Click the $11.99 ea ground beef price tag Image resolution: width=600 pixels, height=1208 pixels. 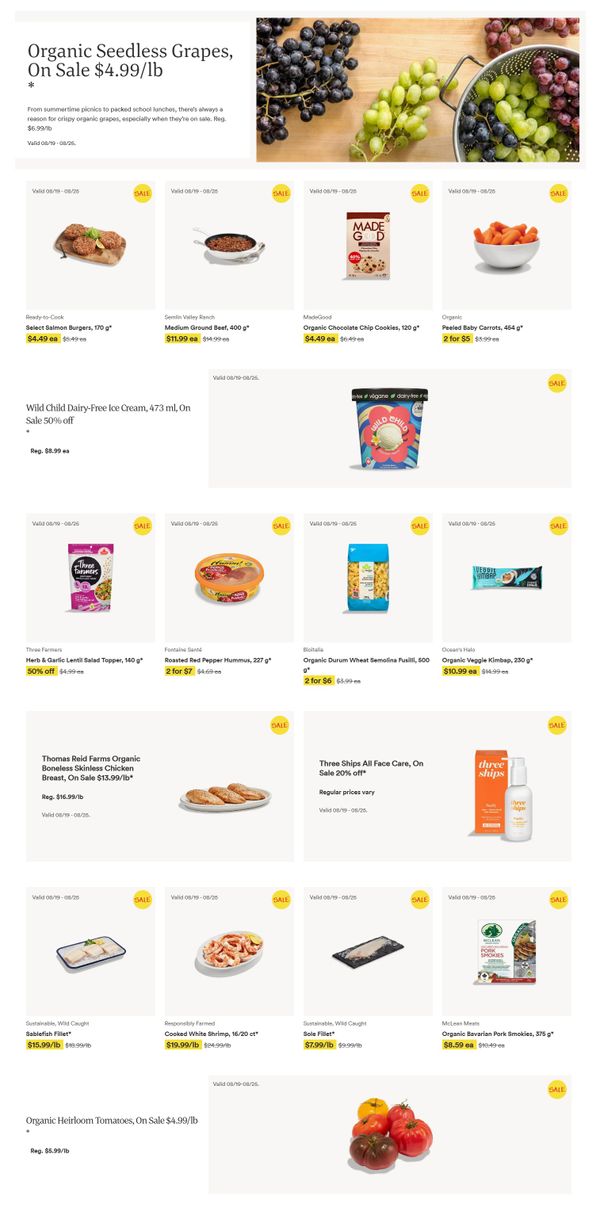182,339
